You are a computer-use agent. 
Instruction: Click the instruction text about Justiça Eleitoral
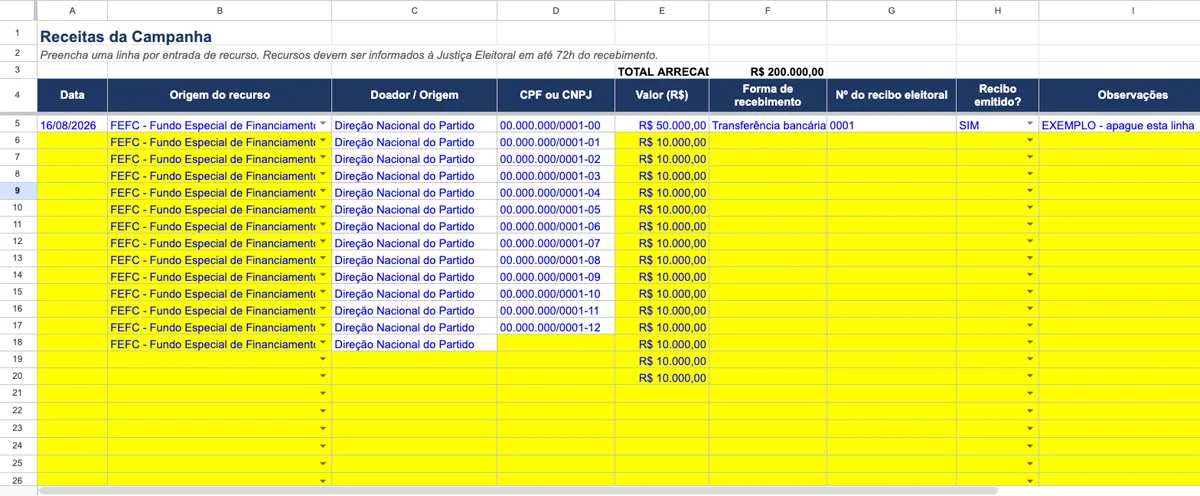349,55
